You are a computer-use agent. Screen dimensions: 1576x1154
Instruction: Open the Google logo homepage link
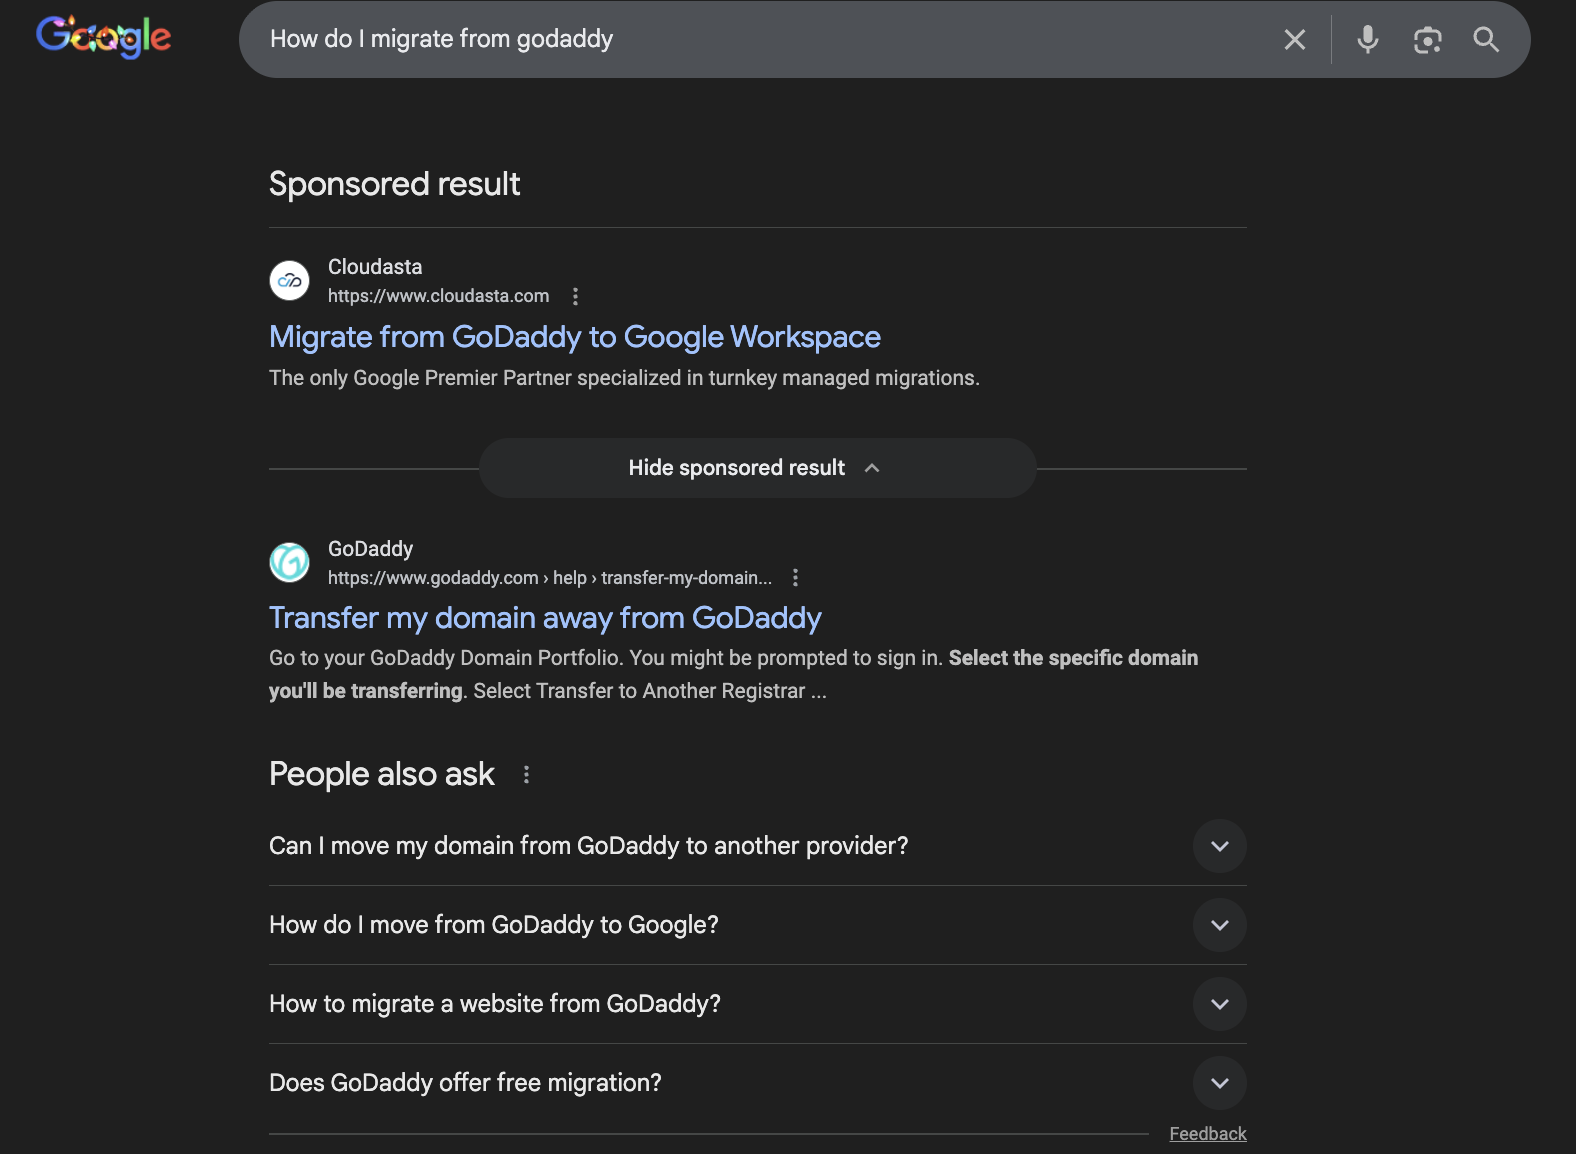tap(104, 38)
